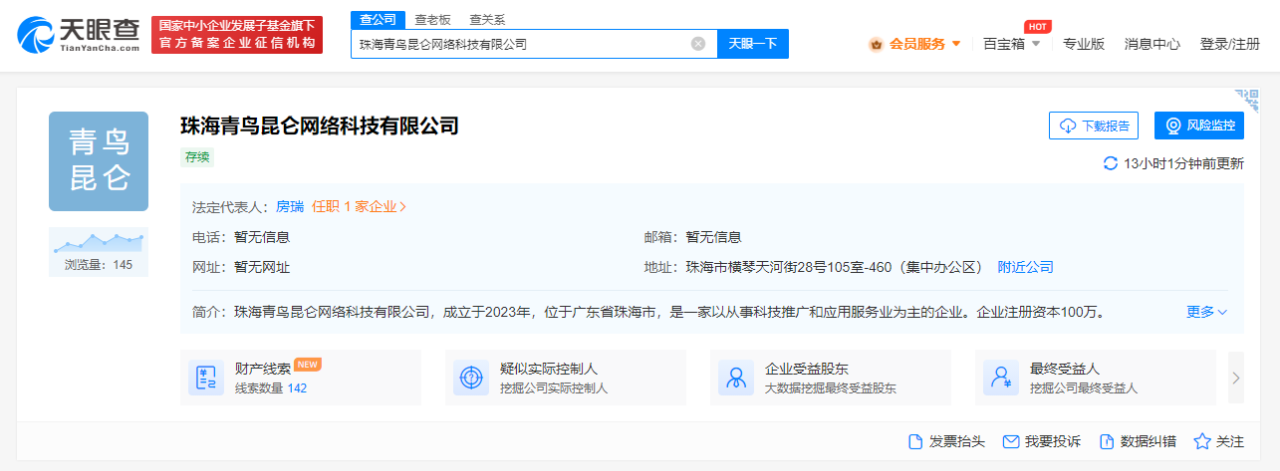Switch to the 查公司 tab
This screenshot has height=471, width=1280.
[378, 19]
